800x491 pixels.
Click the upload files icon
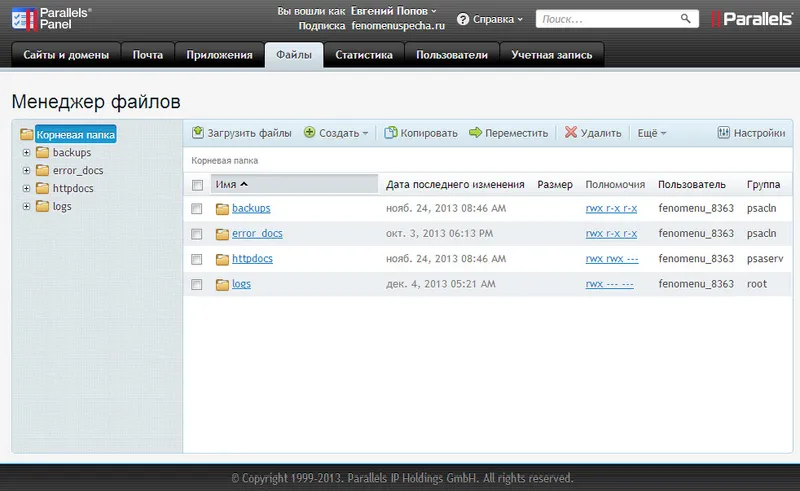(x=197, y=133)
